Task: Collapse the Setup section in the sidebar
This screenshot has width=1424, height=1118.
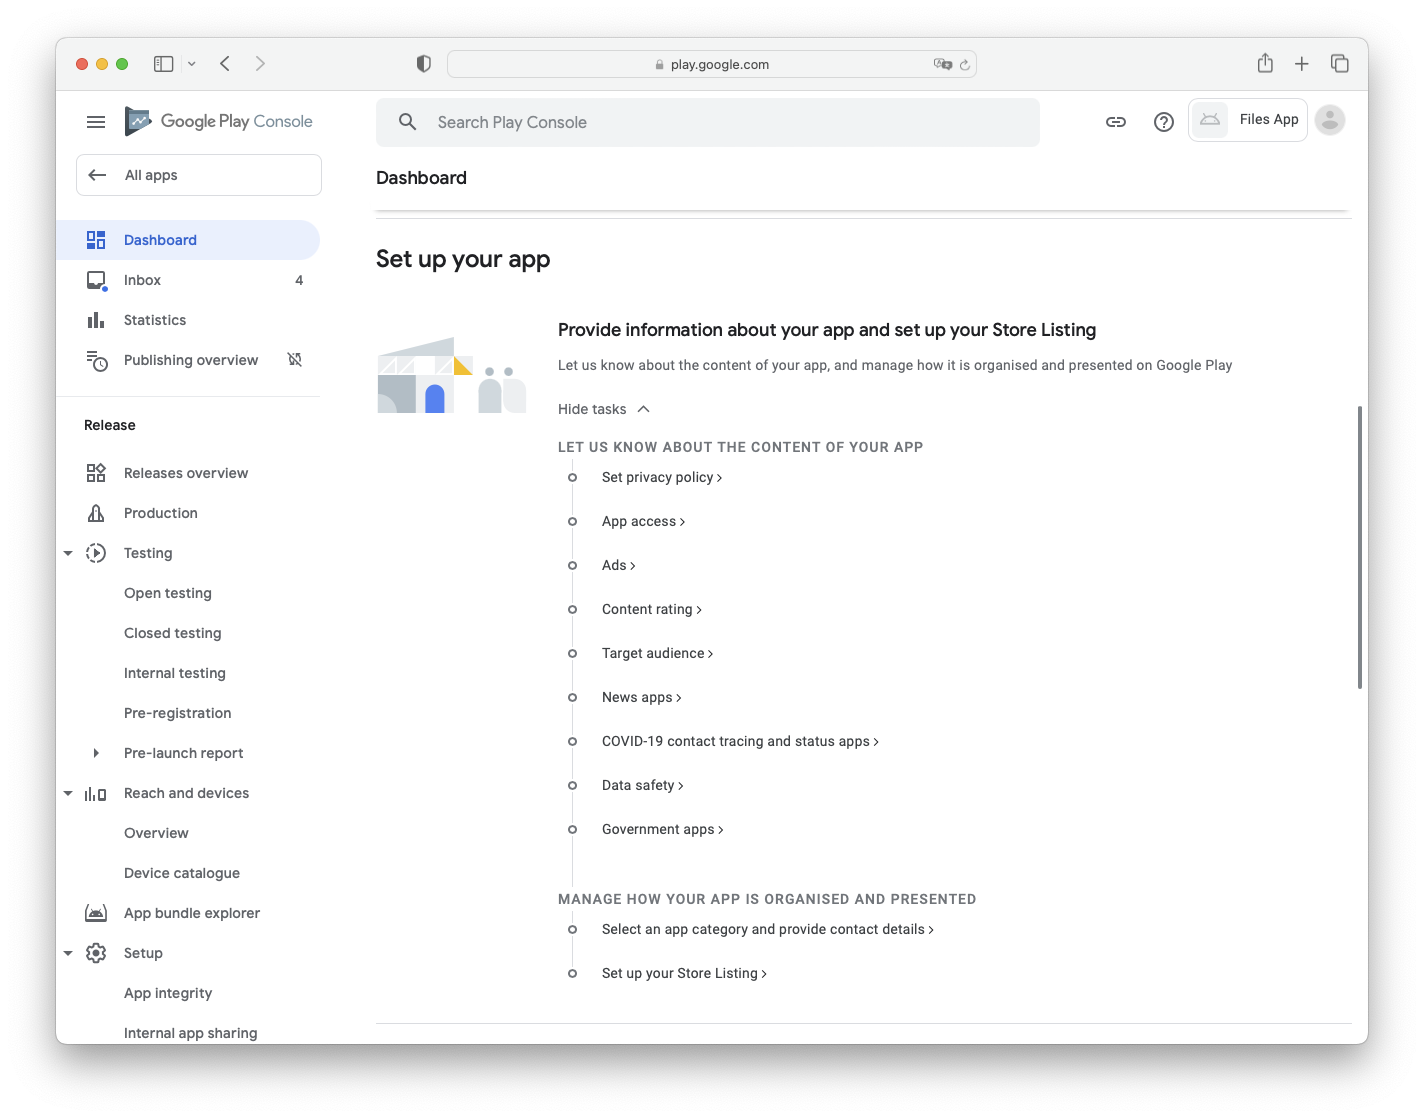Action: [x=68, y=953]
